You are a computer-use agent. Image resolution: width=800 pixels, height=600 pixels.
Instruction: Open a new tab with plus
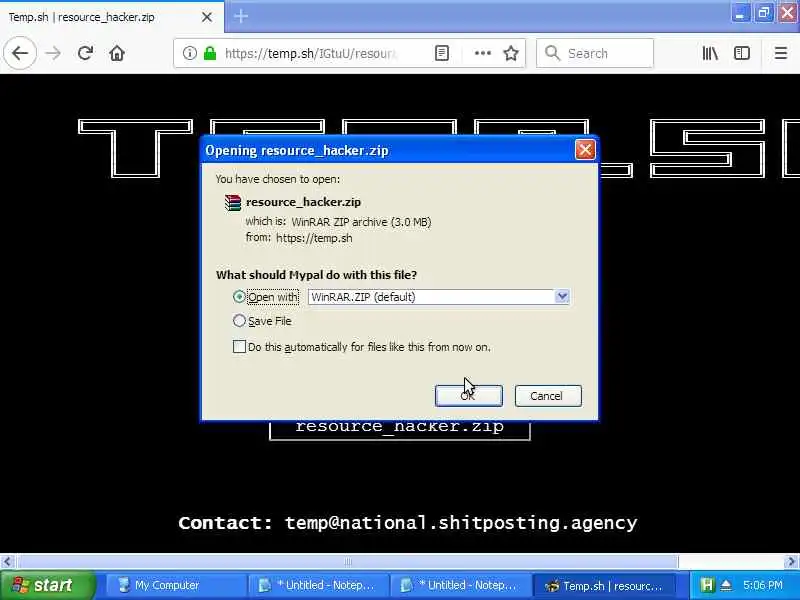(241, 16)
